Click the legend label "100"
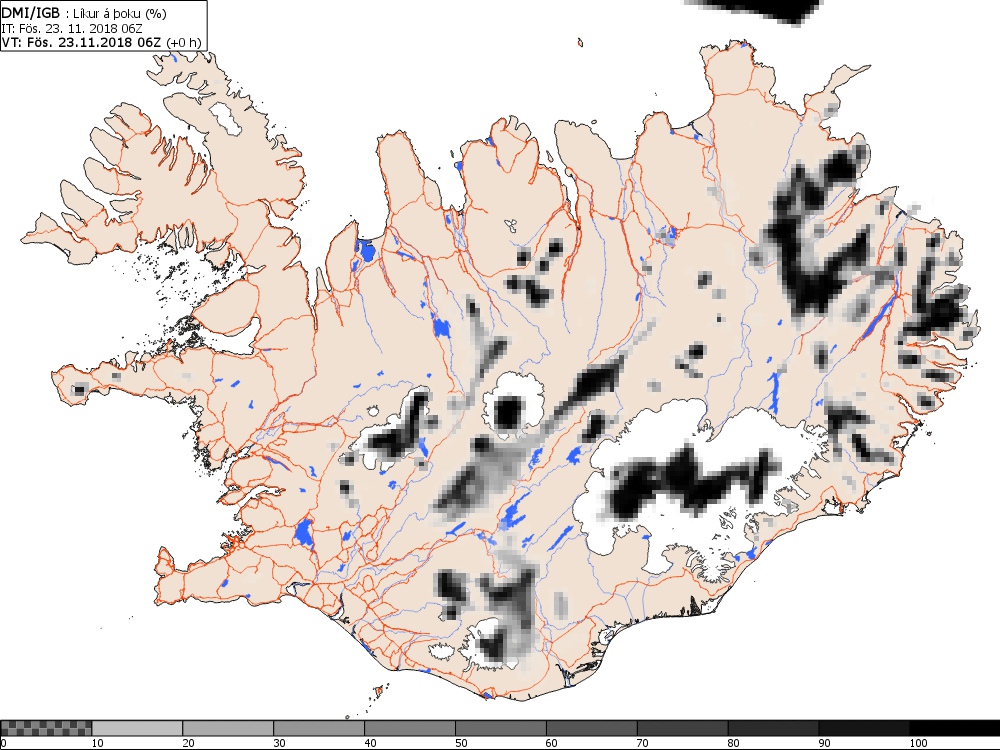 [918, 743]
